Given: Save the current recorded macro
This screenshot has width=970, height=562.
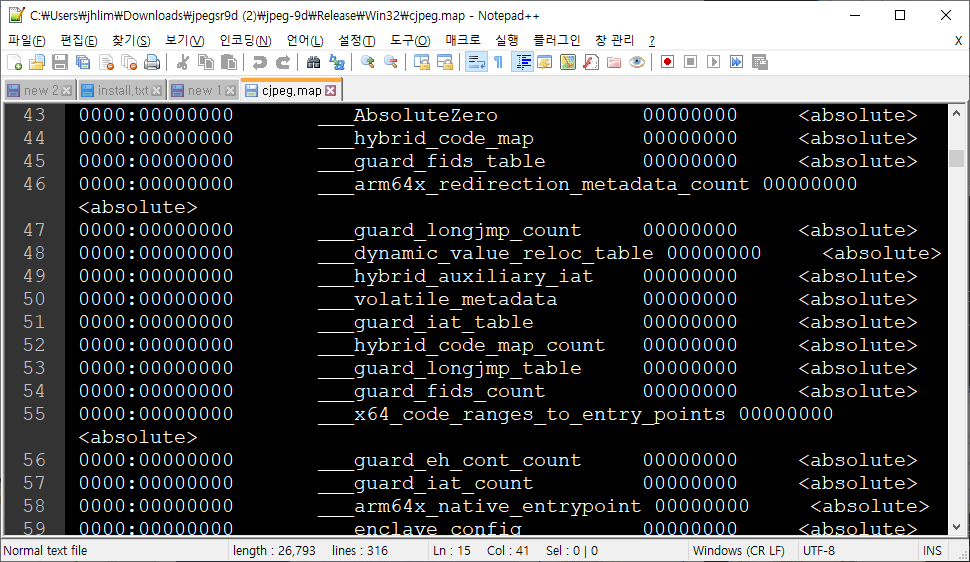Looking at the screenshot, I should point(760,63).
